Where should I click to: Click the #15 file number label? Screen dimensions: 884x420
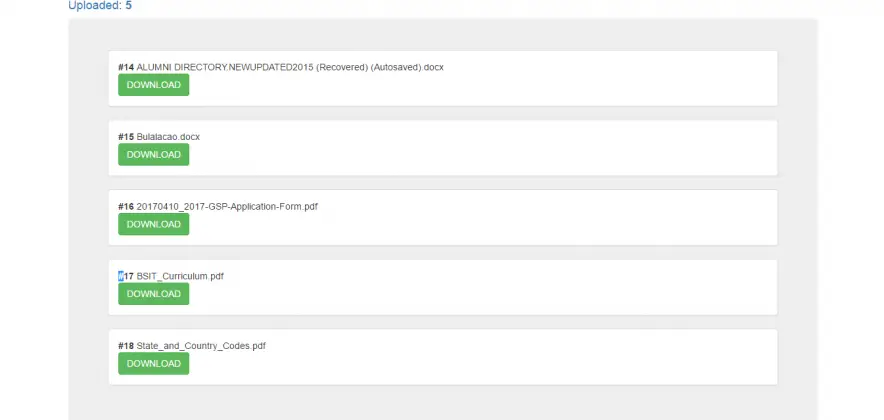[x=126, y=137]
